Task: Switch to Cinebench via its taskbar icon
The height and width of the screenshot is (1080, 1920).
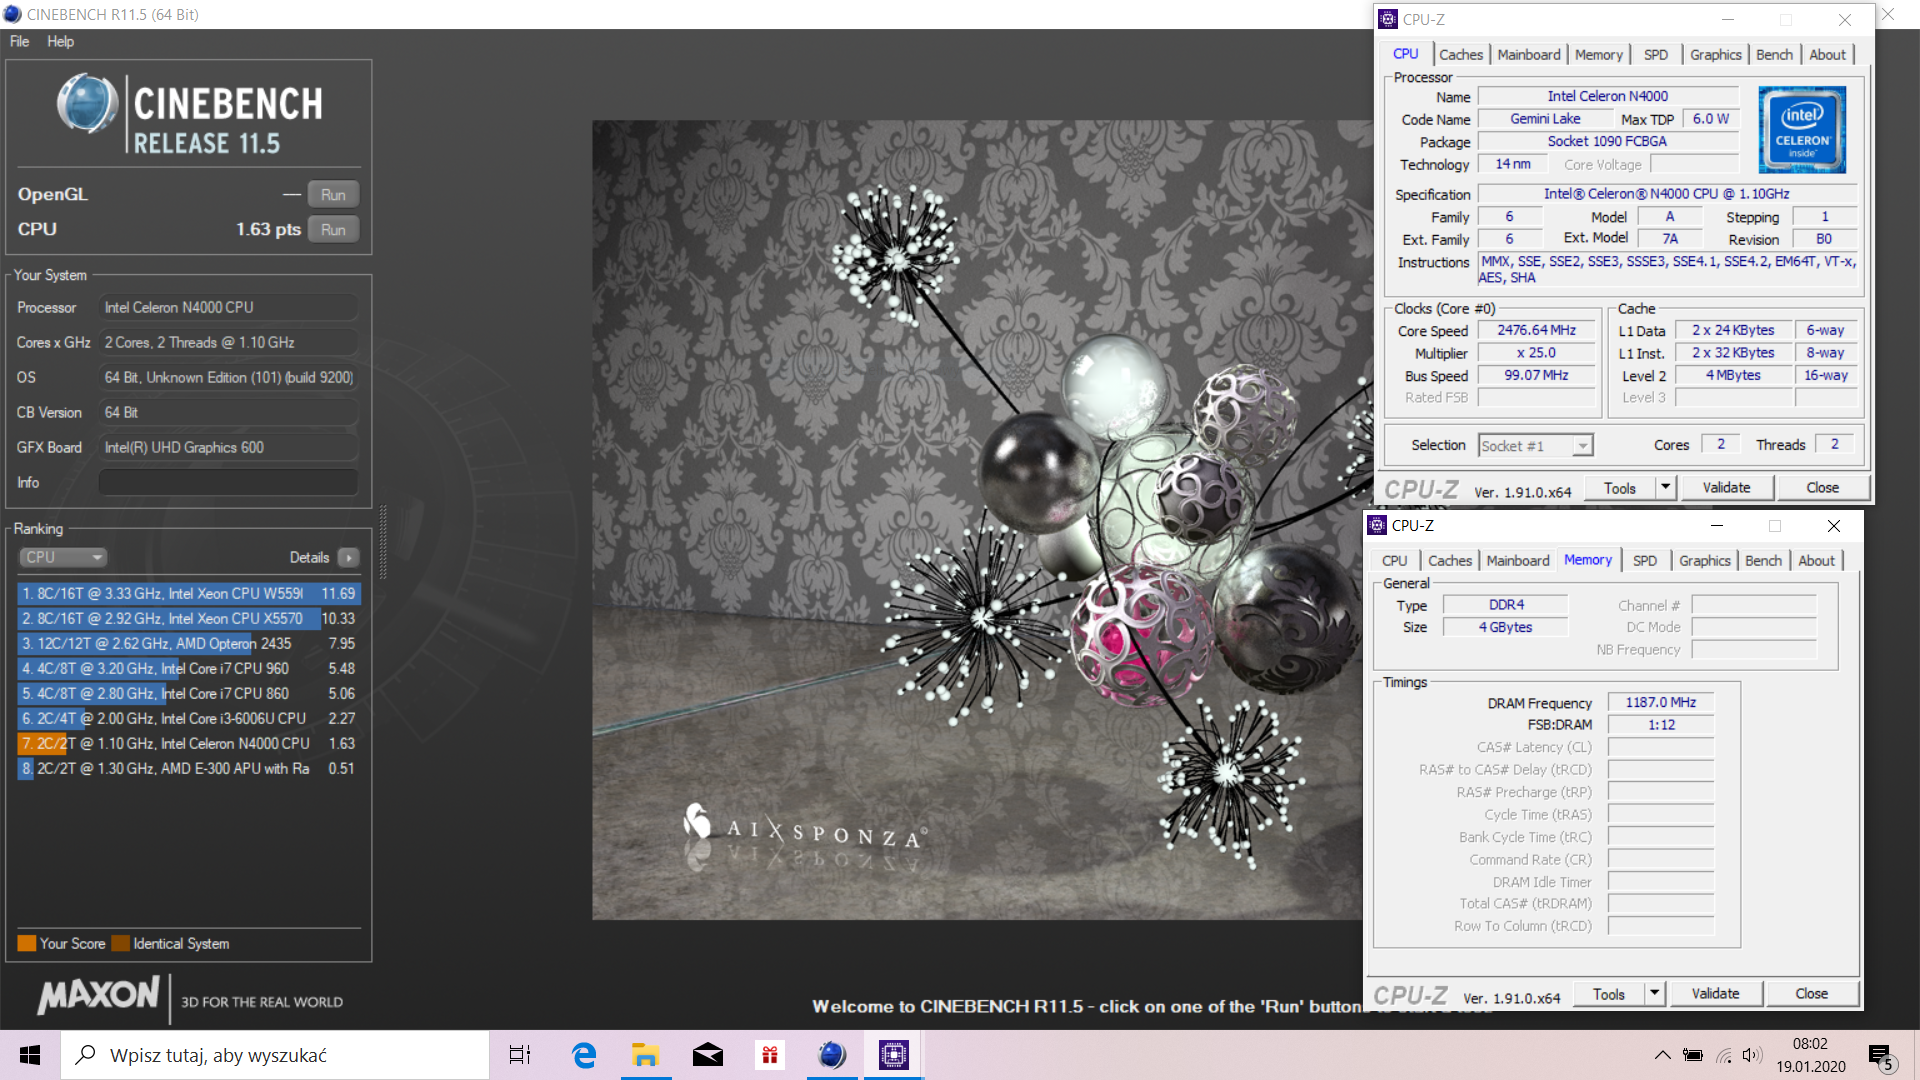Action: 832,1055
